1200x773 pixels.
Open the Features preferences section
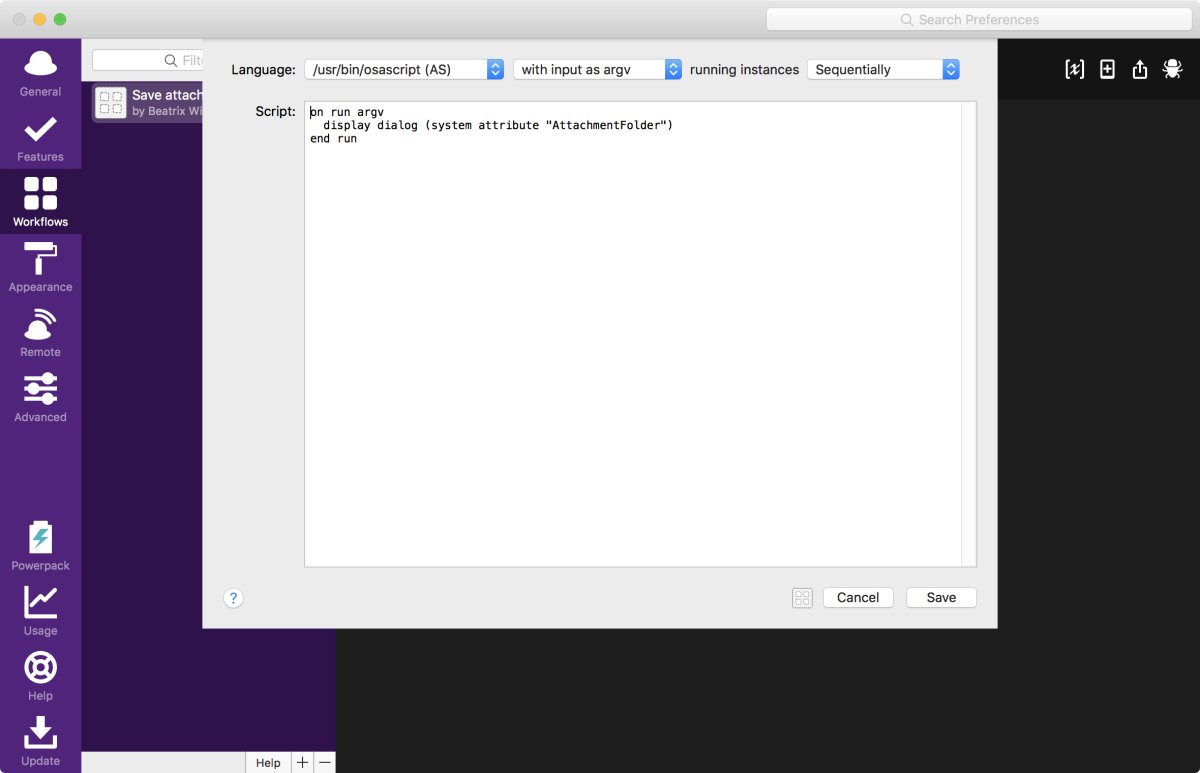coord(40,138)
